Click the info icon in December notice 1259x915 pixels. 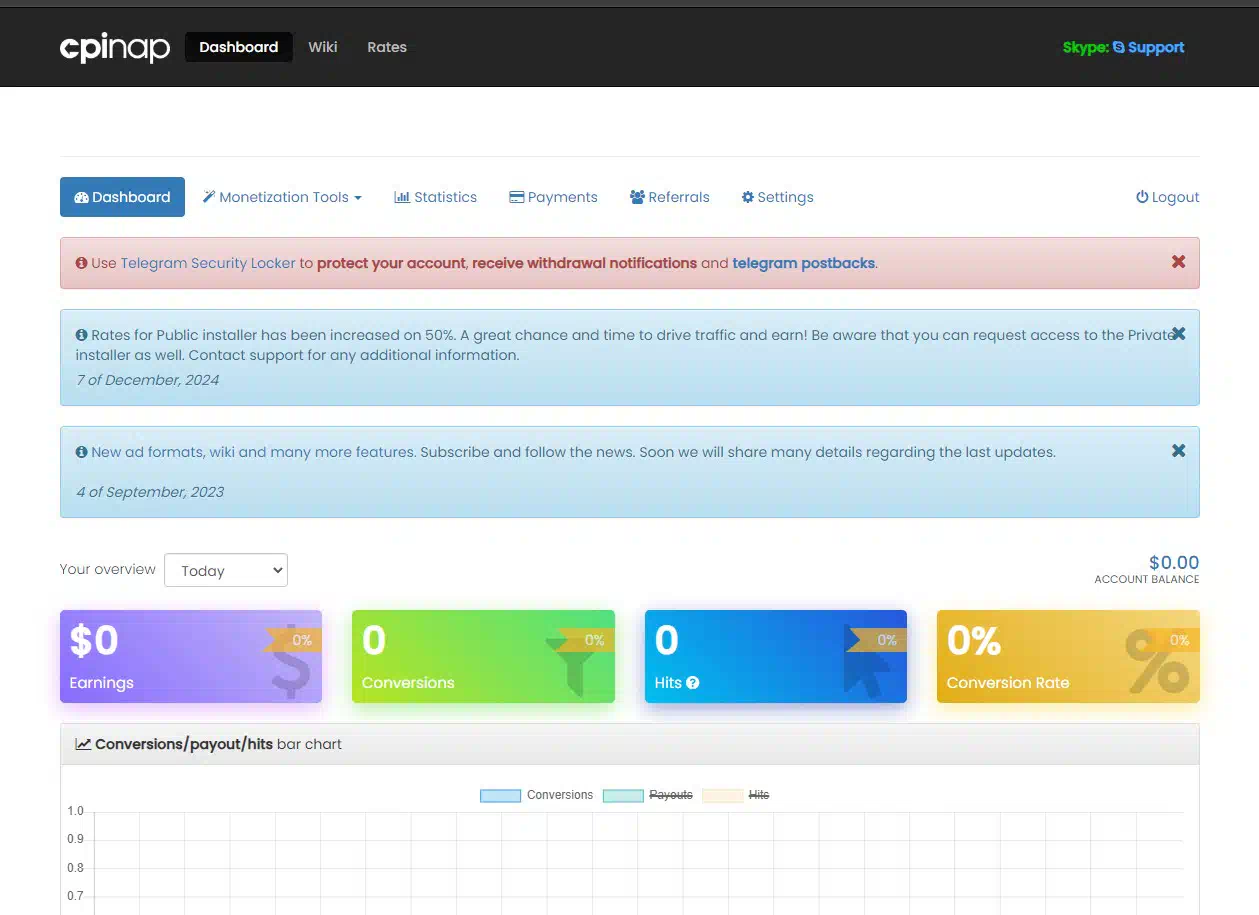(82, 335)
